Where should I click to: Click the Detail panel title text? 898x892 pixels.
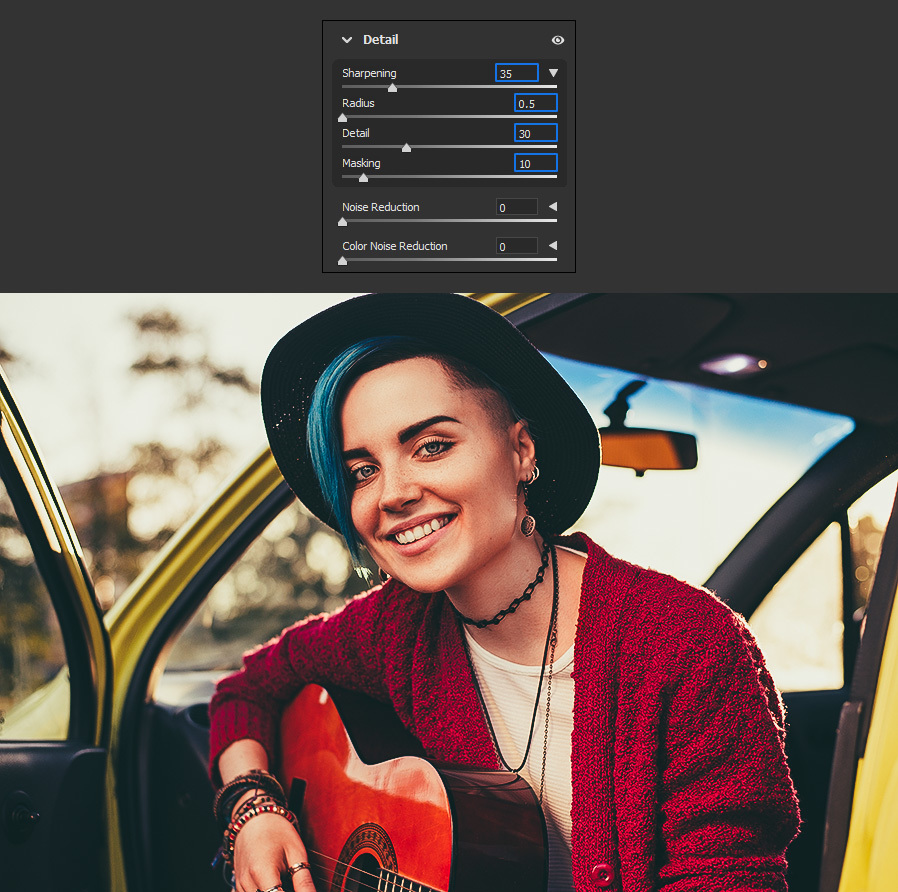380,40
